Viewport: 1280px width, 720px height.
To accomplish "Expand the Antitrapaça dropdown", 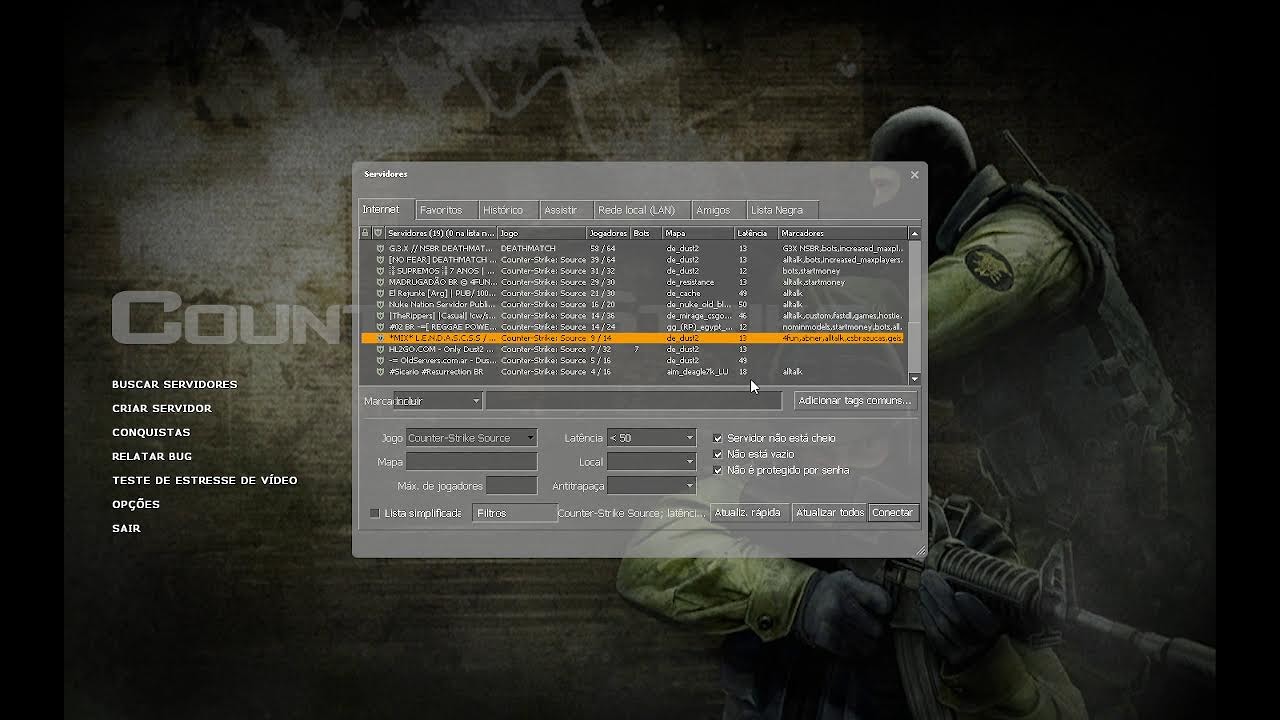I will [x=651, y=486].
